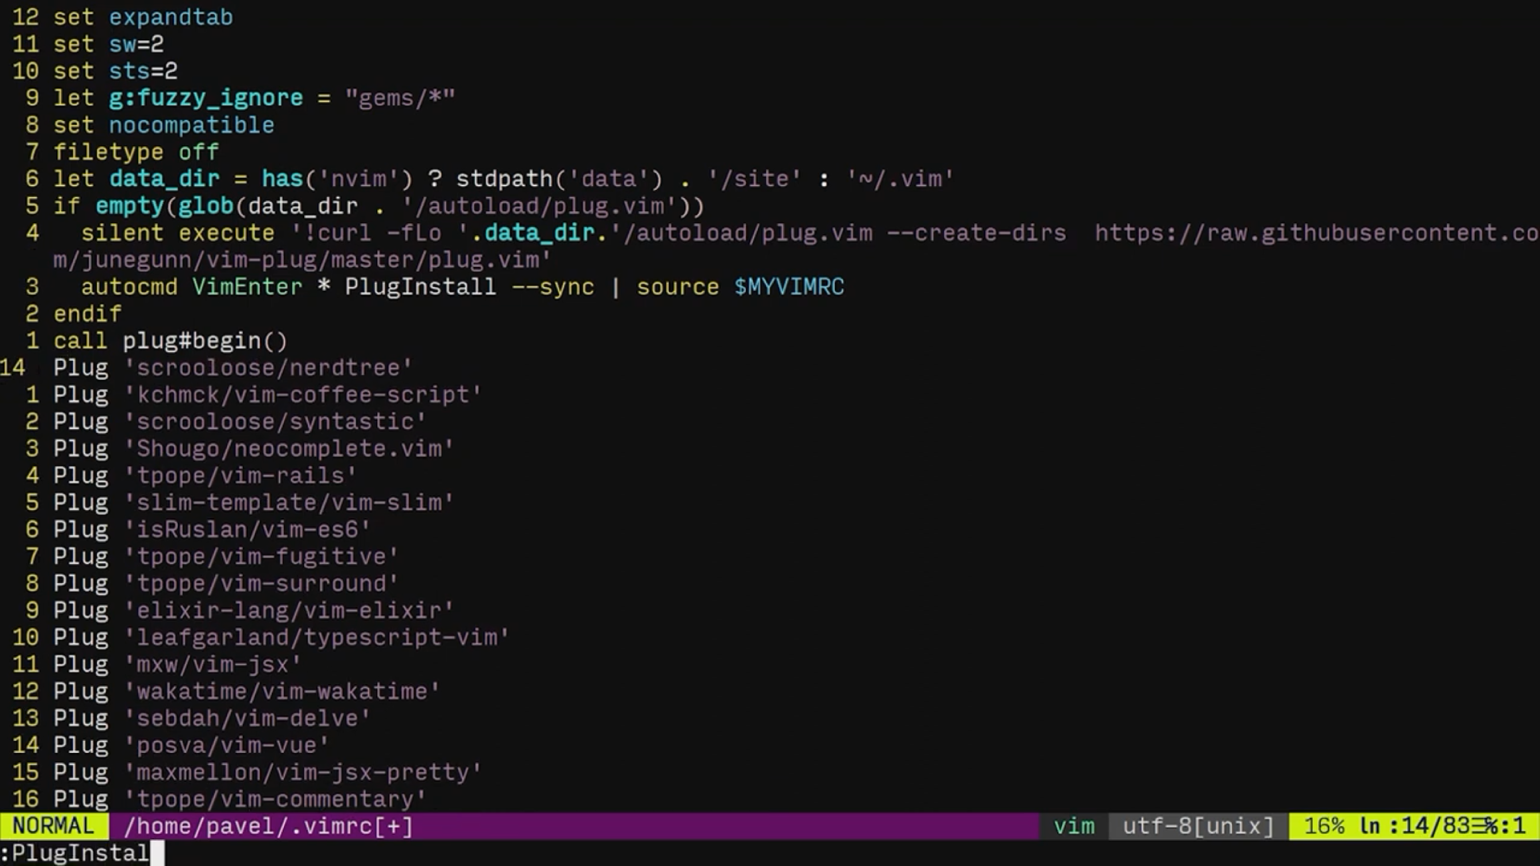Image resolution: width=1540 pixels, height=866 pixels.
Task: Click the 16% scroll position indicator
Action: click(x=1324, y=826)
